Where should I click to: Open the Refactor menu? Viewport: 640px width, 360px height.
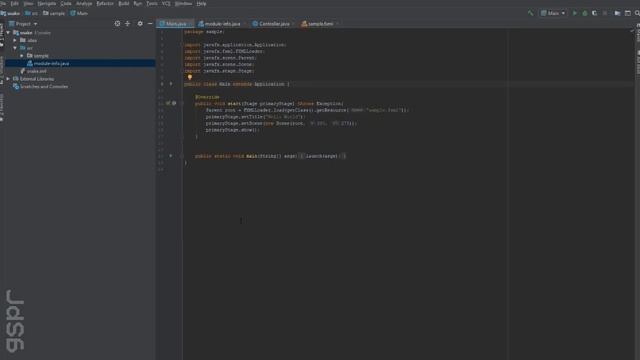click(x=105, y=4)
